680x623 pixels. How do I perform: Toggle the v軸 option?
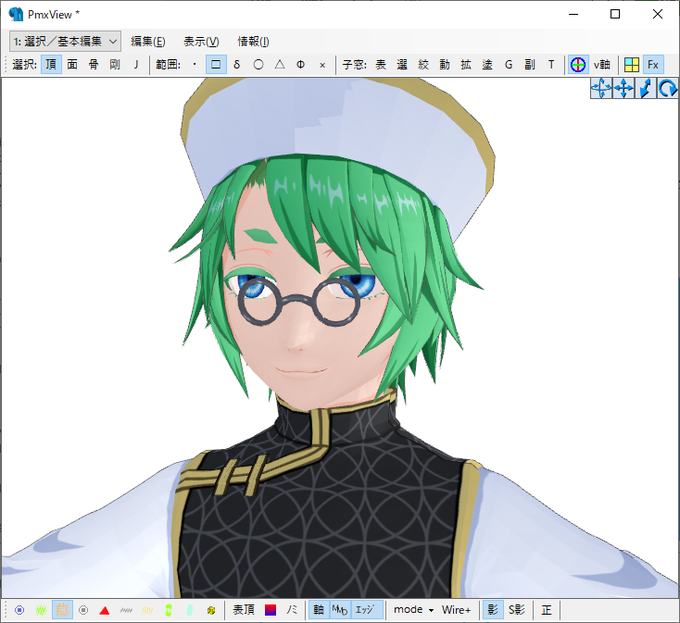(602, 65)
